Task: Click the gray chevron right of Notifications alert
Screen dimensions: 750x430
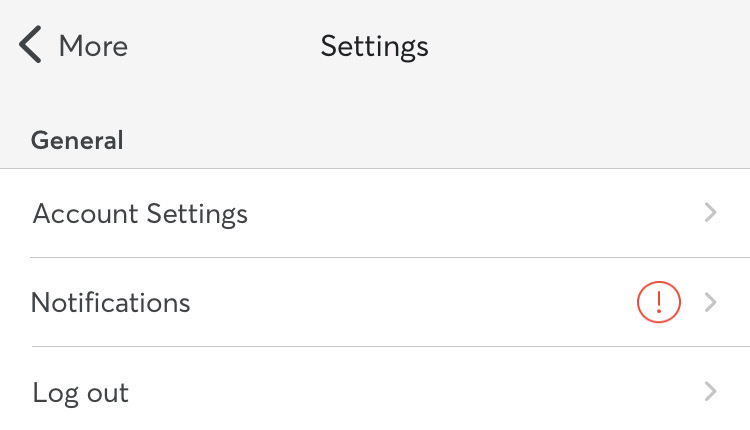Action: coord(711,302)
